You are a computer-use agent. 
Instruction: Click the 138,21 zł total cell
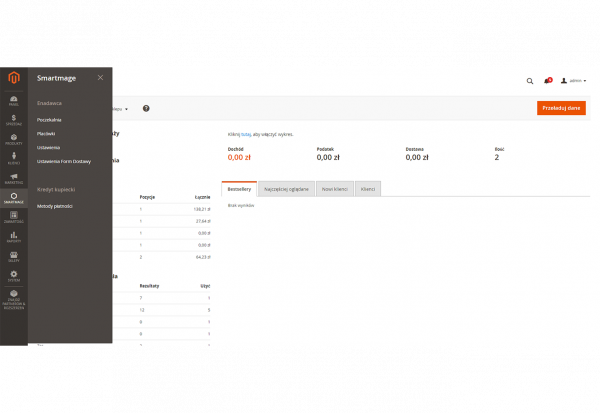202,209
